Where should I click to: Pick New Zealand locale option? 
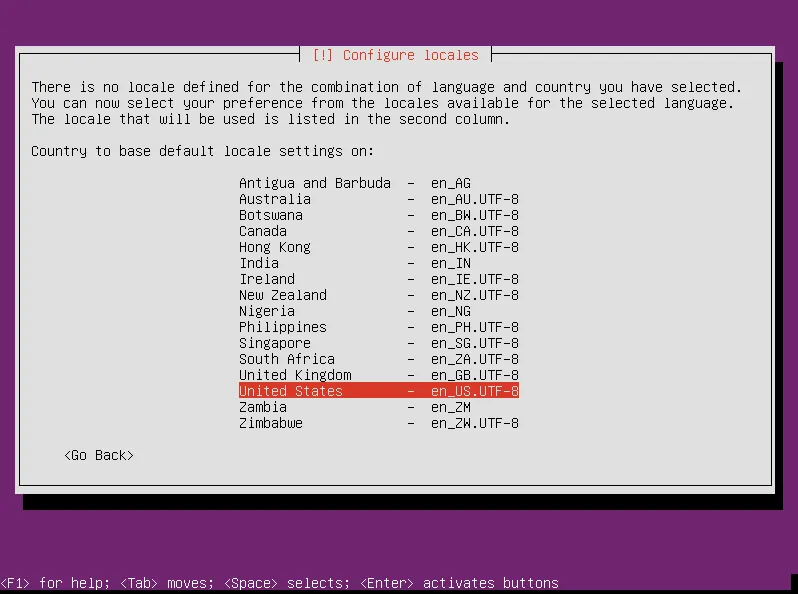[x=378, y=295]
